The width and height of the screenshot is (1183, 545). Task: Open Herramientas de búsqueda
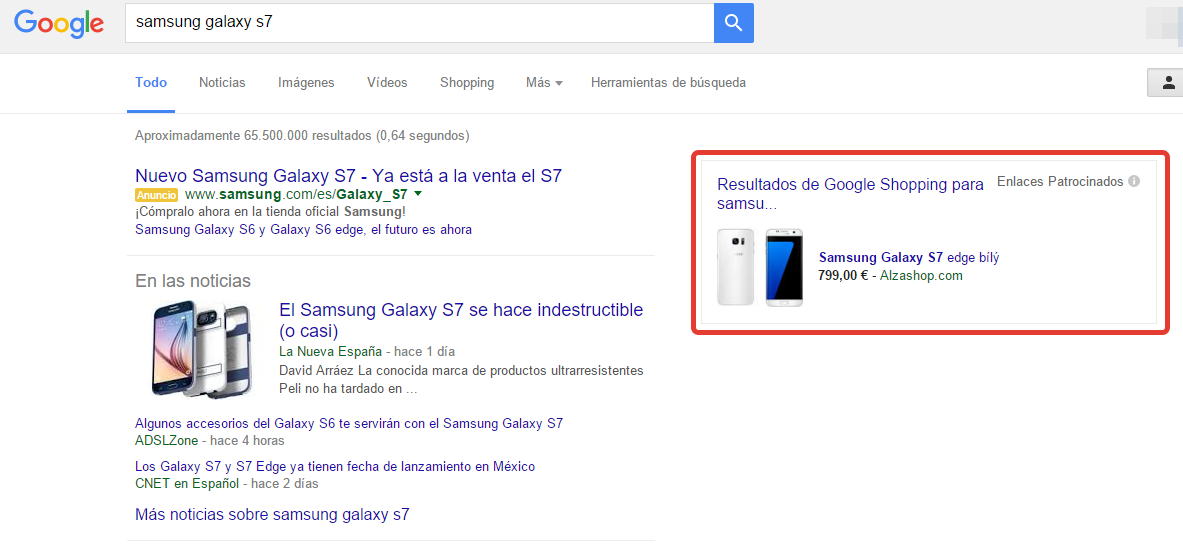click(668, 83)
